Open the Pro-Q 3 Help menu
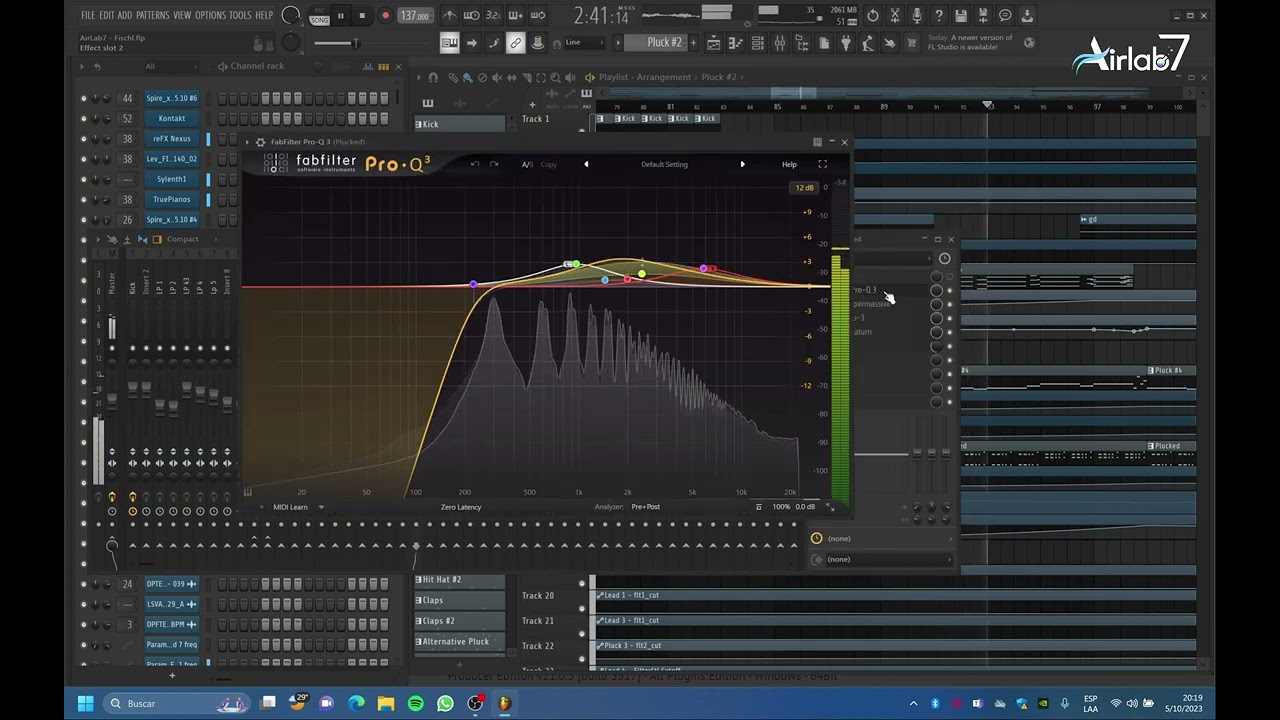The image size is (1280, 720). (789, 164)
